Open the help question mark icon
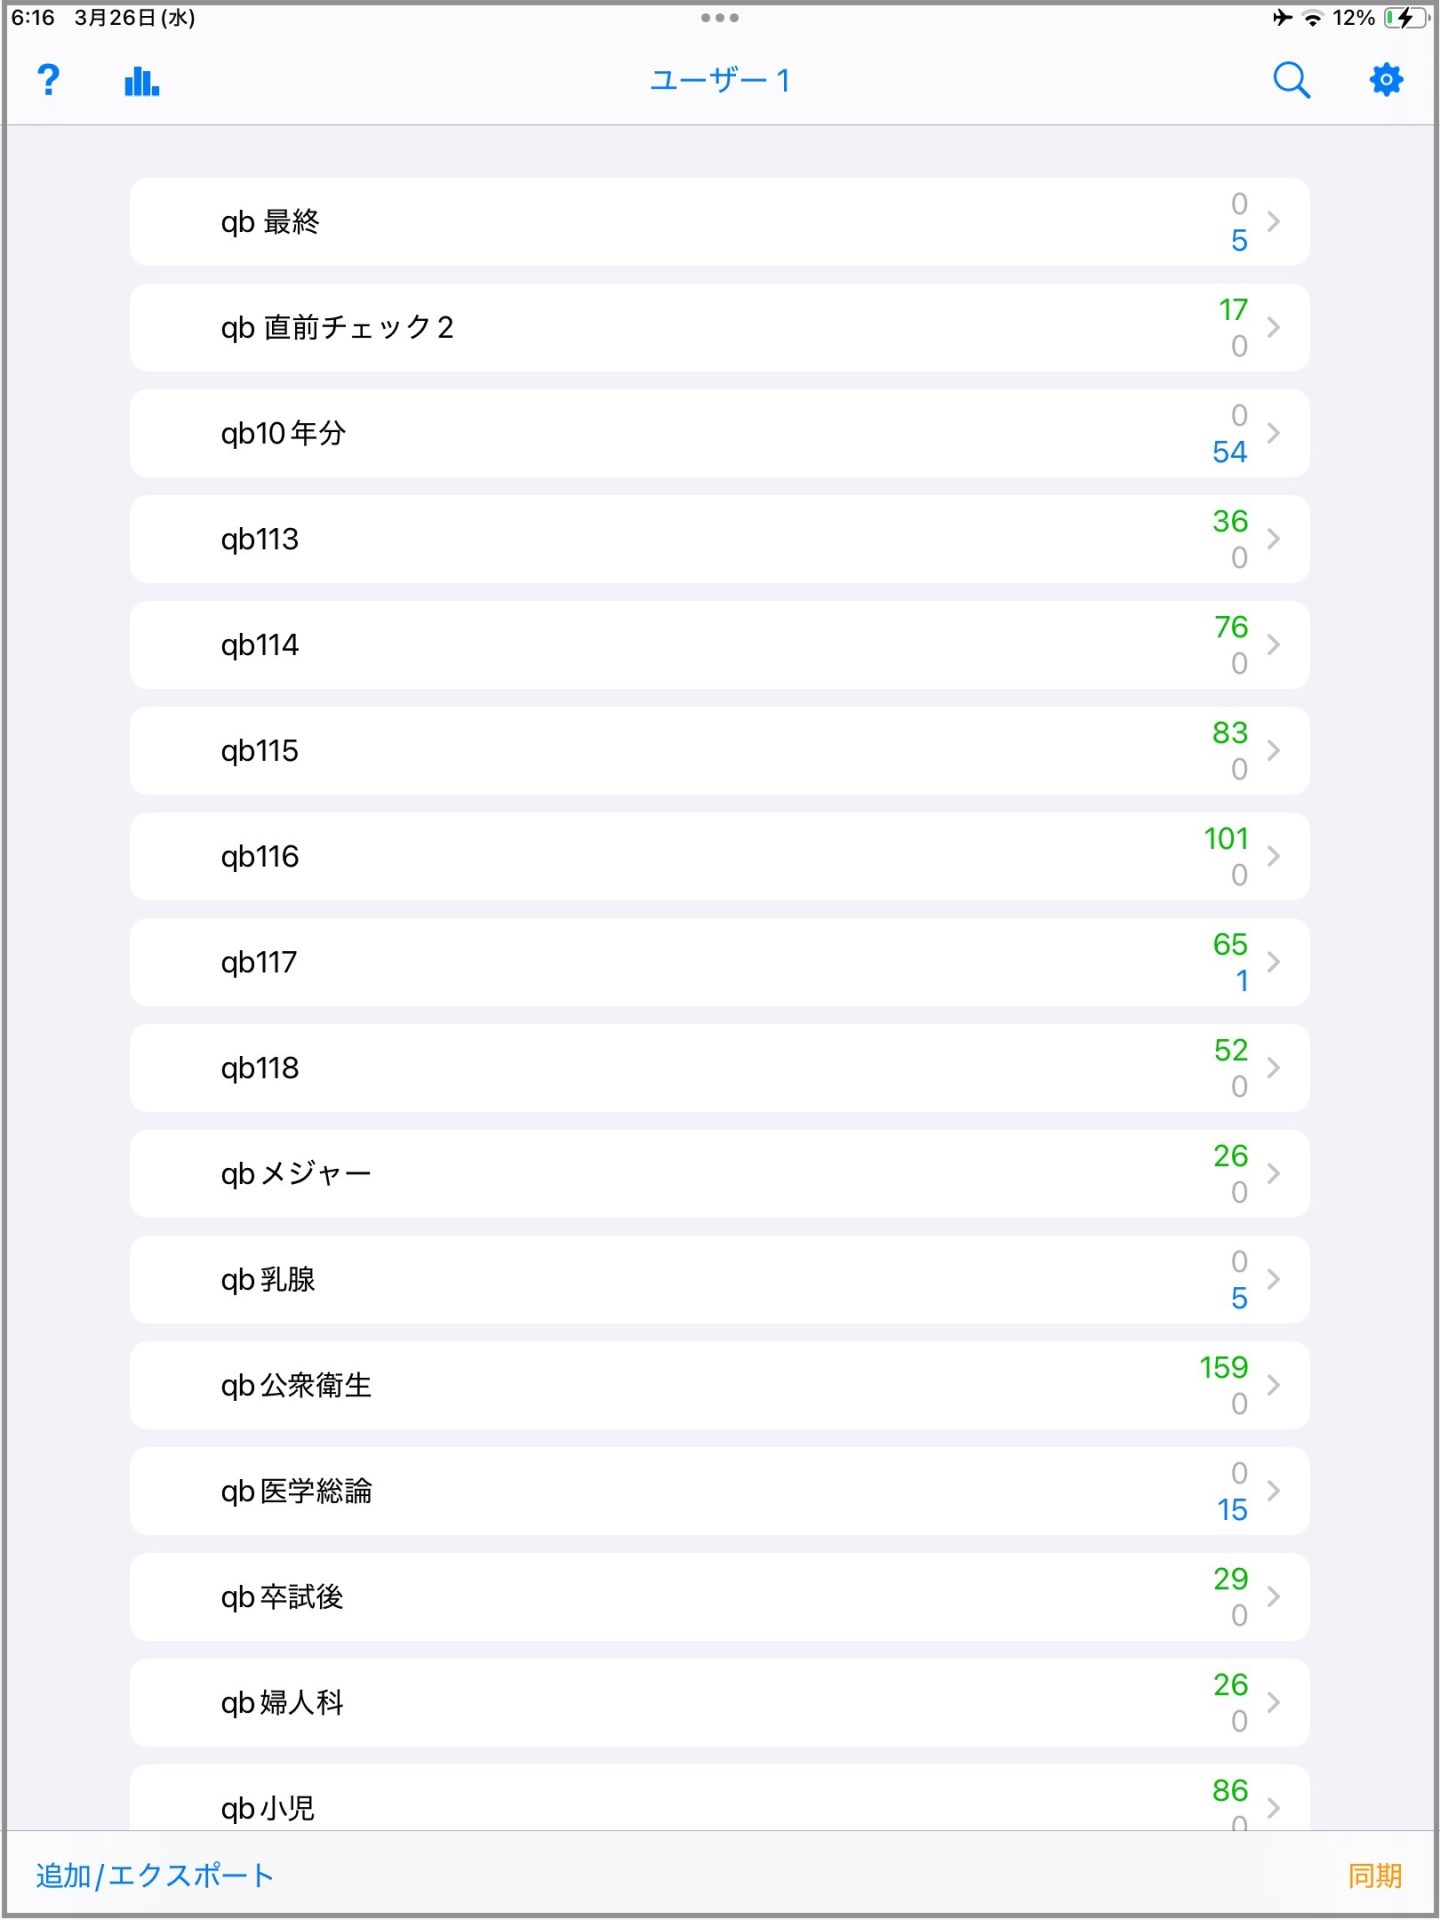 48,80
